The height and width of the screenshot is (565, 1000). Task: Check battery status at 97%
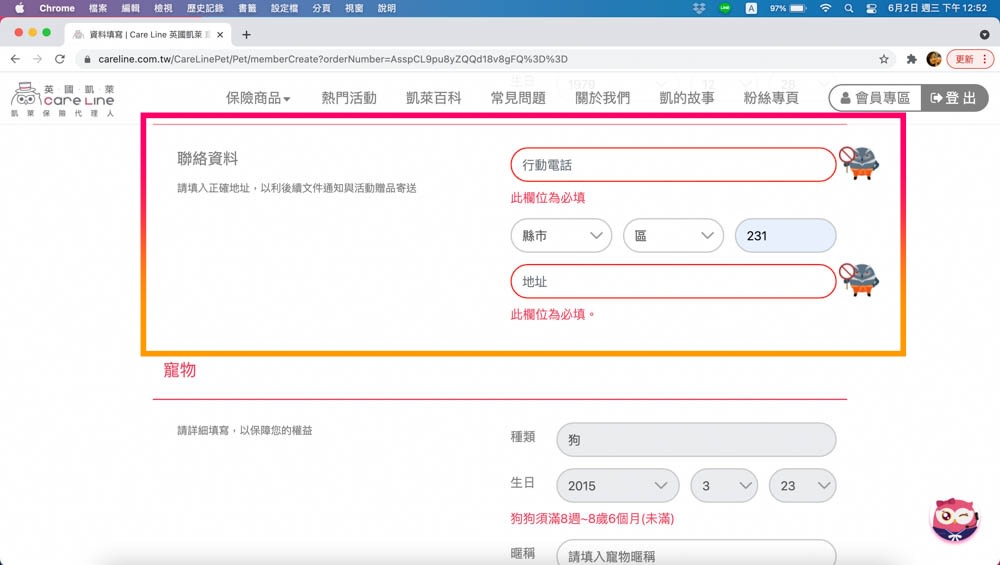pos(788,8)
